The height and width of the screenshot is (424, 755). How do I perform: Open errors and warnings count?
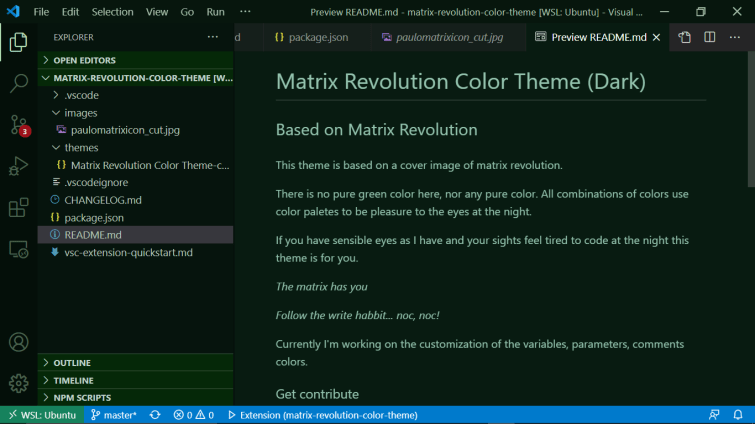tap(194, 415)
